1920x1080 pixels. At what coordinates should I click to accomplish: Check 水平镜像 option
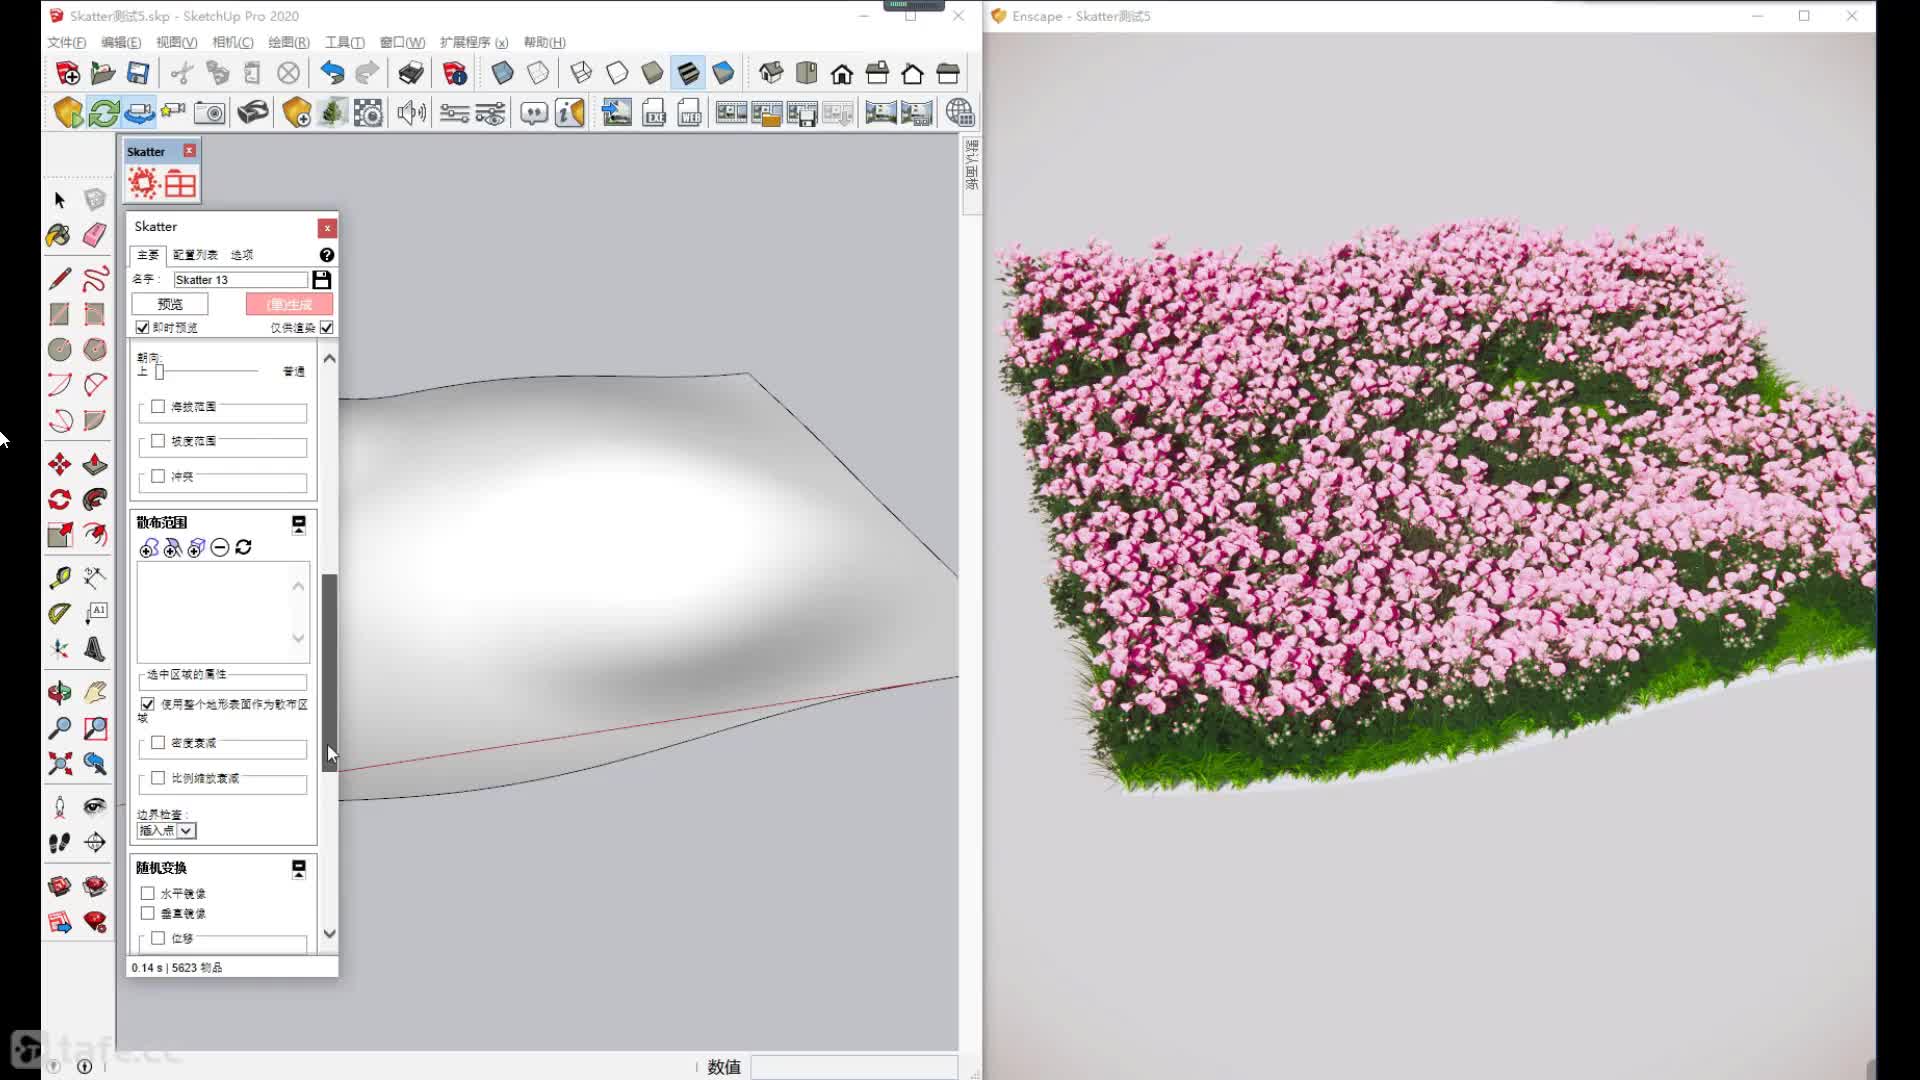(x=148, y=893)
